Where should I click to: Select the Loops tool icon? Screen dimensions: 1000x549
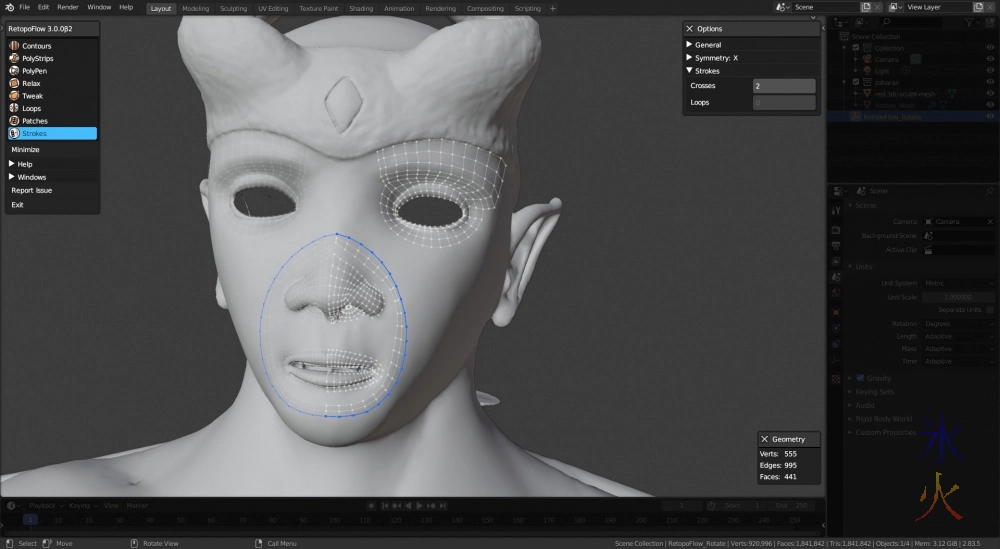coord(14,108)
